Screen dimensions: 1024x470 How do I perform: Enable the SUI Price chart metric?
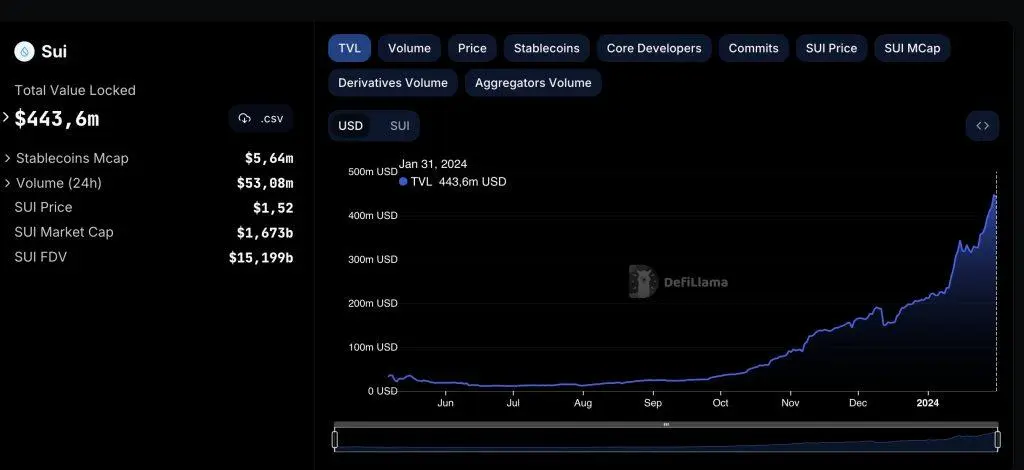pos(831,48)
